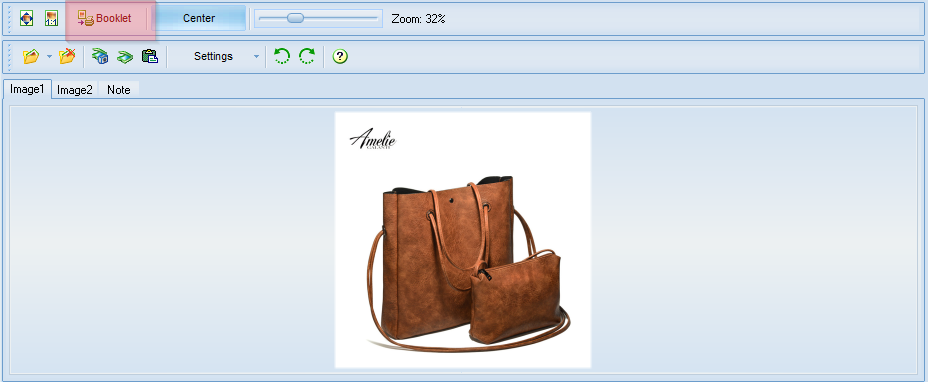Click the Zoom: 32% label
Screen dimensions: 928x382
(x=418, y=18)
